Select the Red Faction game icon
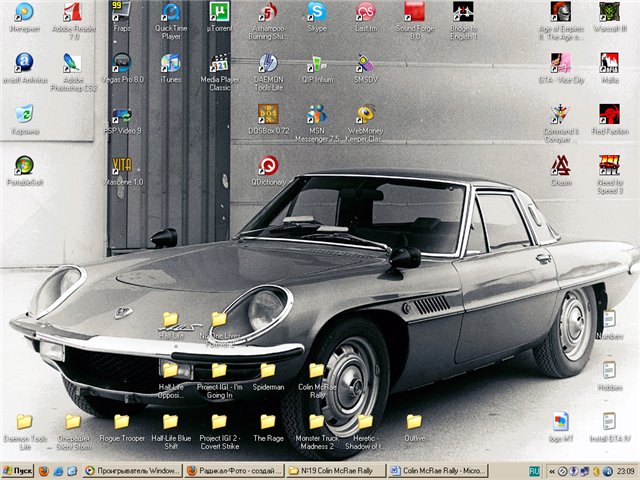 tap(609, 114)
